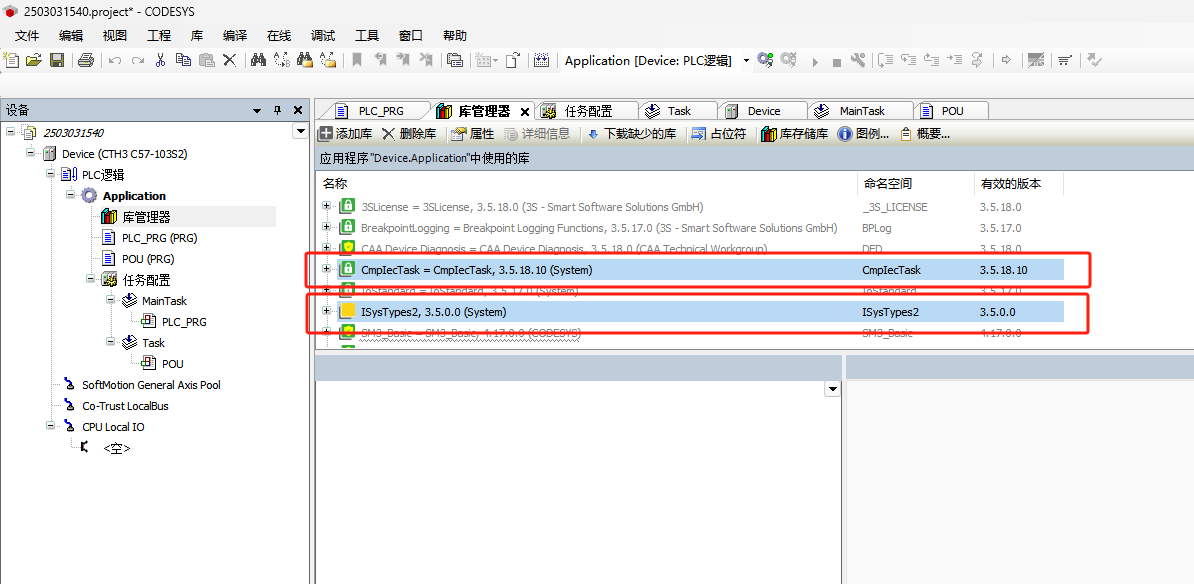Open the 编辑 menu
Viewport: 1194px width, 584px height.
pyautogui.click(x=71, y=36)
